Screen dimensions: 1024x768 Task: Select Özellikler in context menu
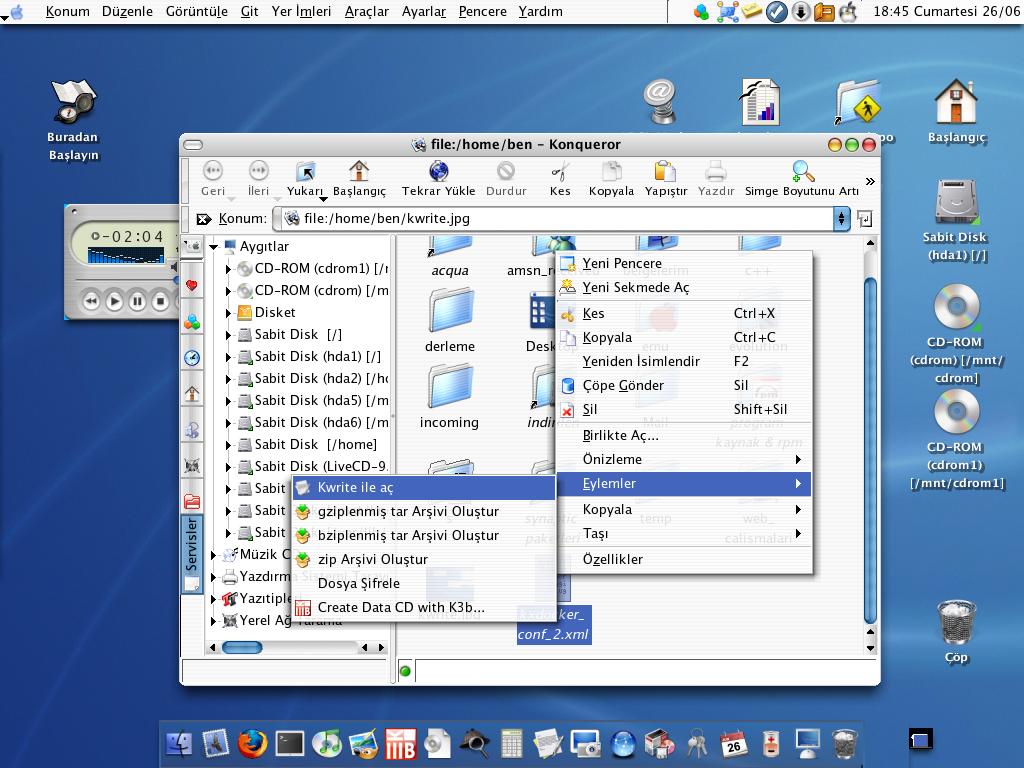click(684, 560)
